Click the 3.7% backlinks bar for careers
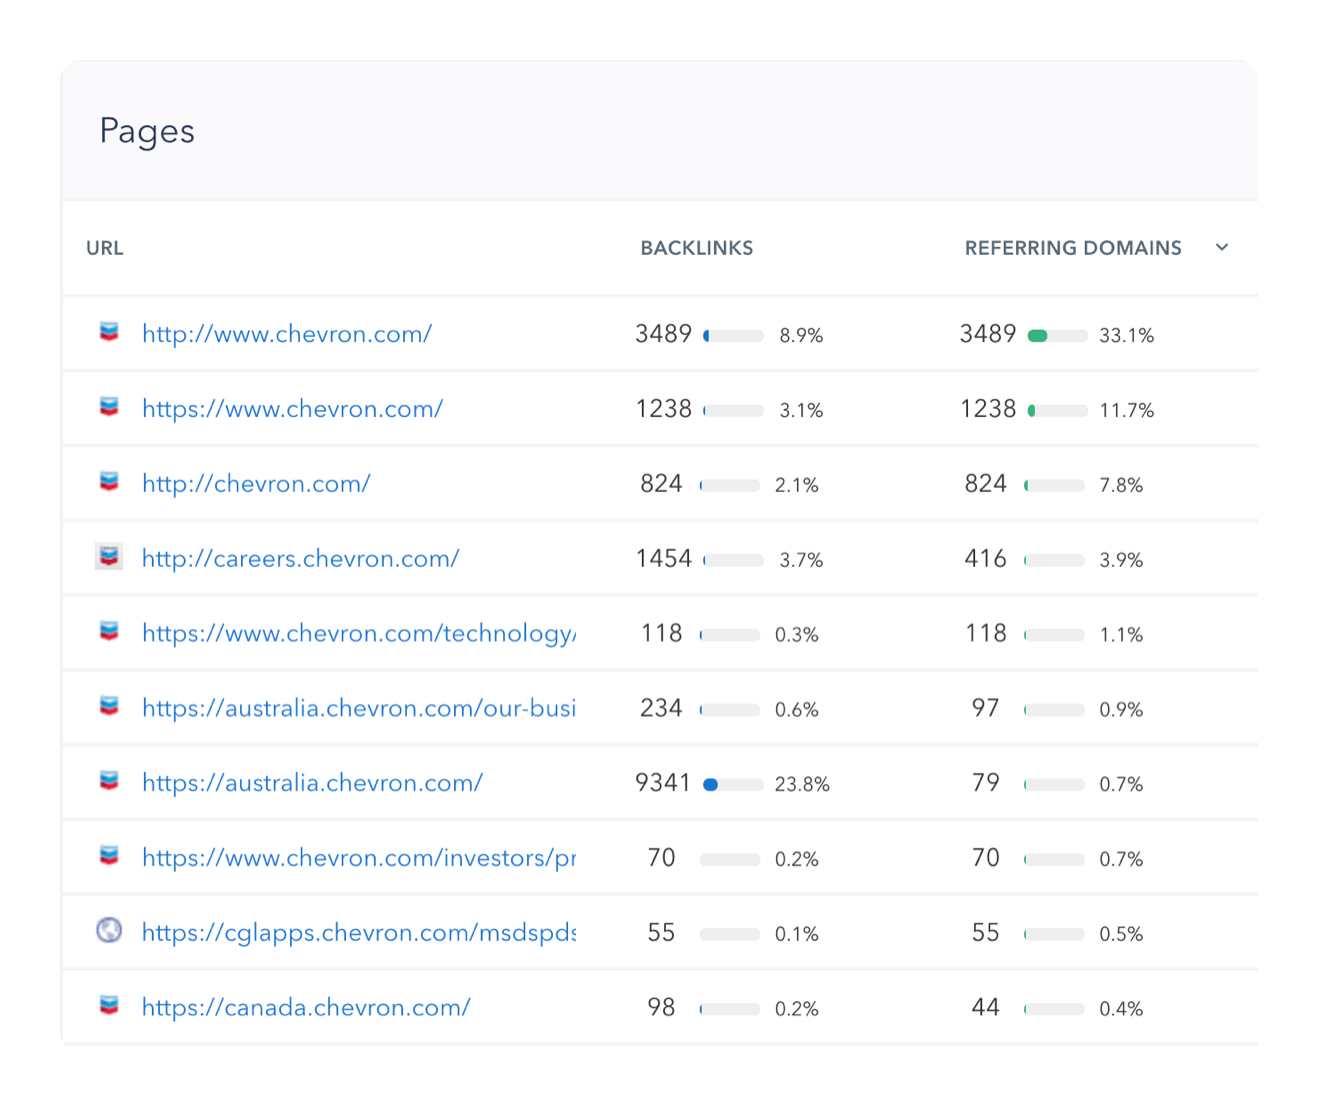1318x1112 pixels. point(733,560)
